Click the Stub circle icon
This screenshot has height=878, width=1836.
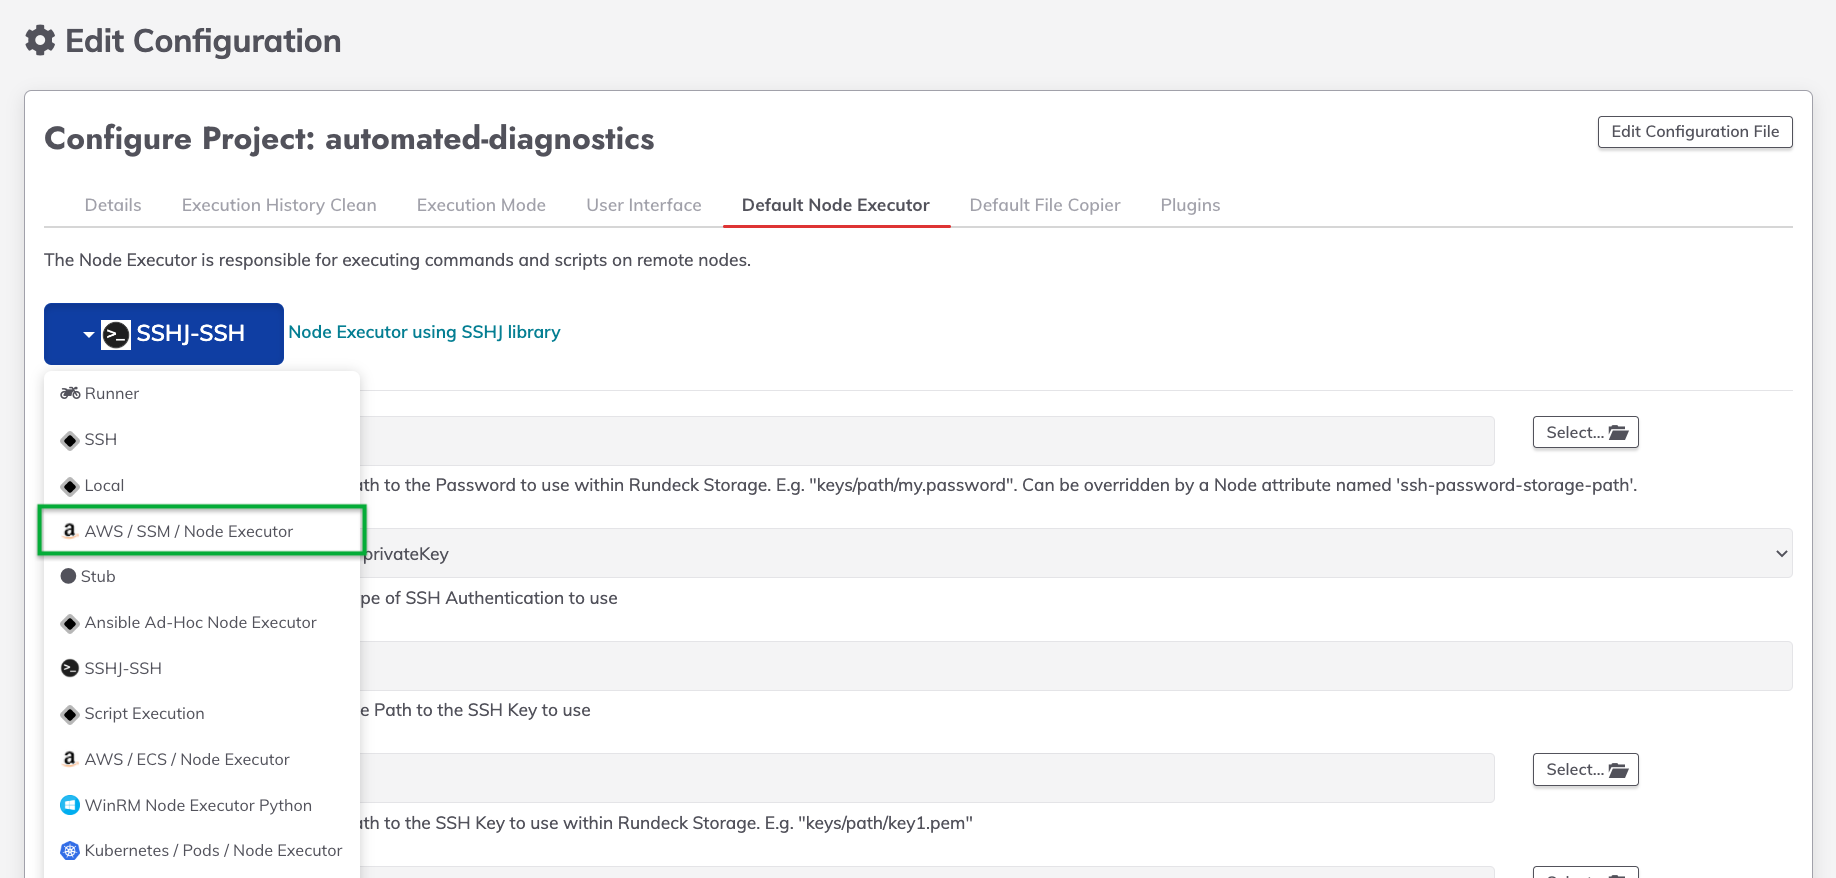tap(69, 576)
